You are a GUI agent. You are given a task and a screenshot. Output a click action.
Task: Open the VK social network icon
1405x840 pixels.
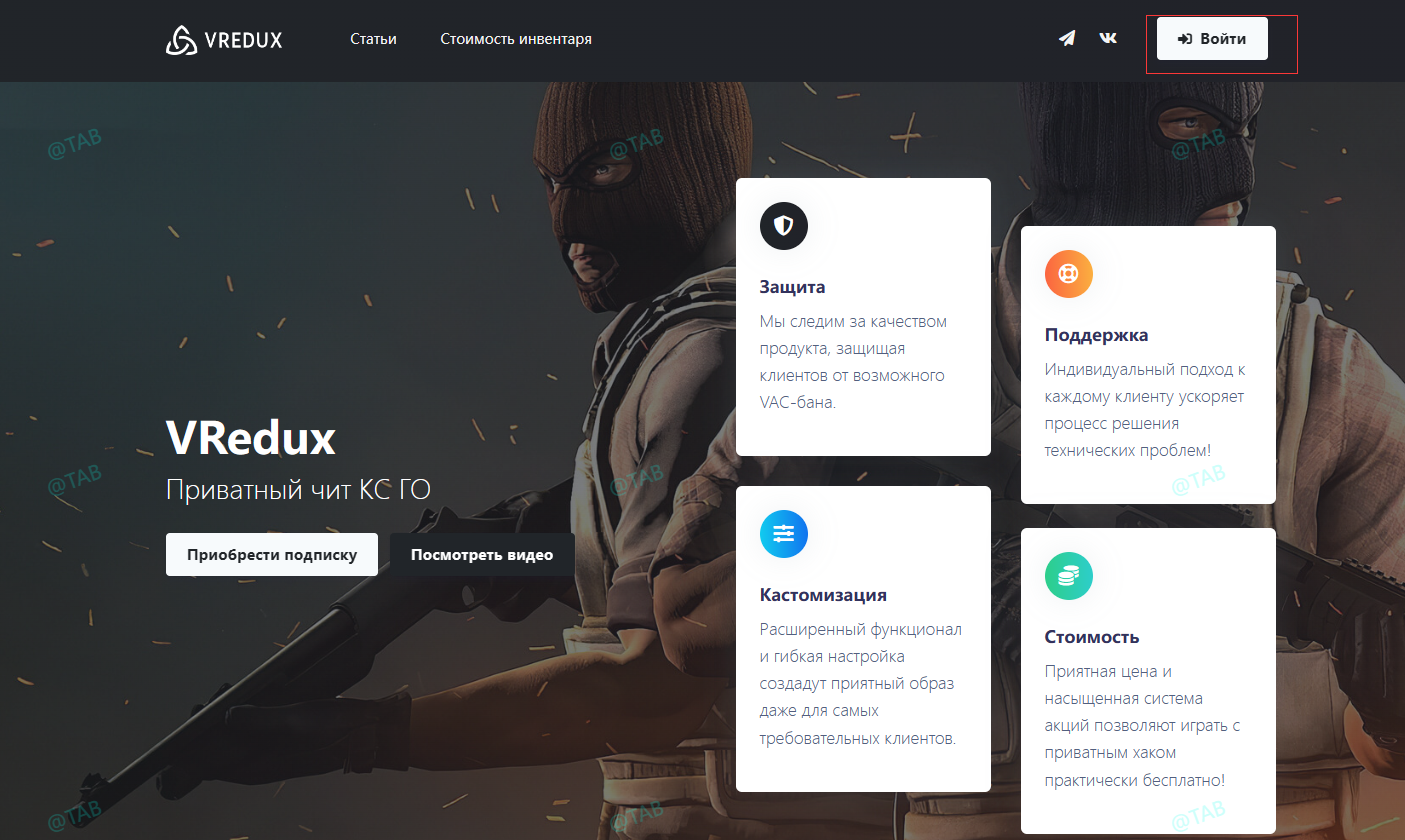(x=1108, y=39)
